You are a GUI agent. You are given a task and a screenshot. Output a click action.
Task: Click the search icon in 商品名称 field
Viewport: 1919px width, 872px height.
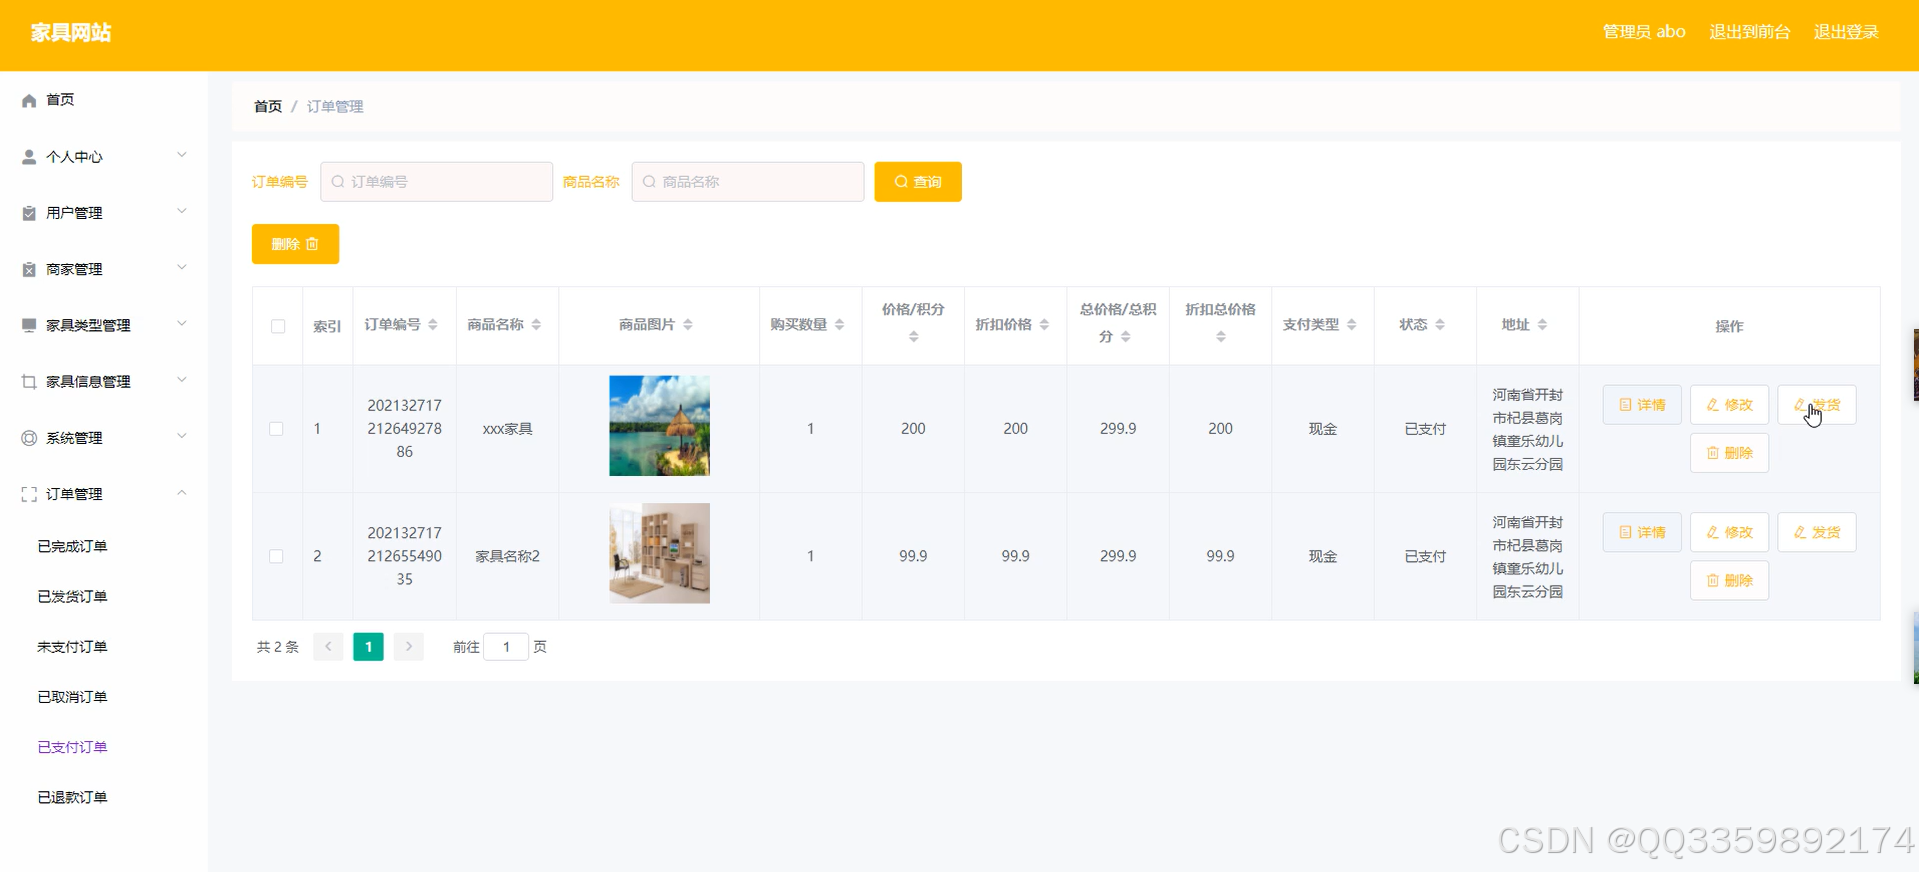(x=649, y=182)
